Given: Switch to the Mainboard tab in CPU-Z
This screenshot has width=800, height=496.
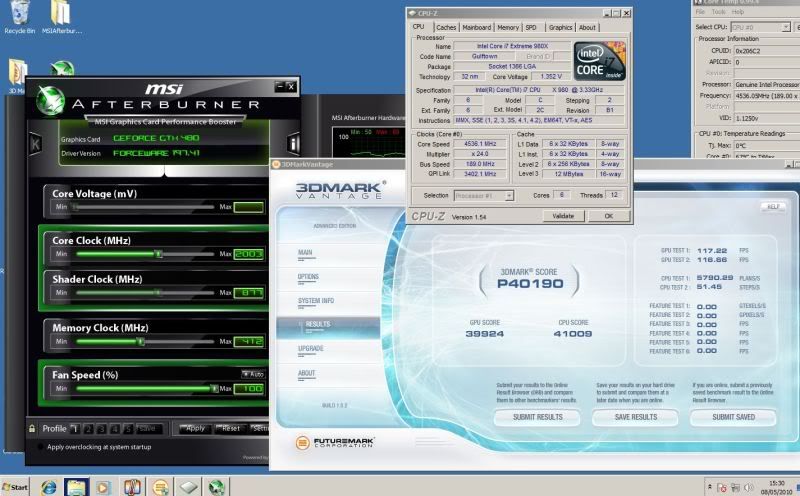Looking at the screenshot, I should coord(477,27).
